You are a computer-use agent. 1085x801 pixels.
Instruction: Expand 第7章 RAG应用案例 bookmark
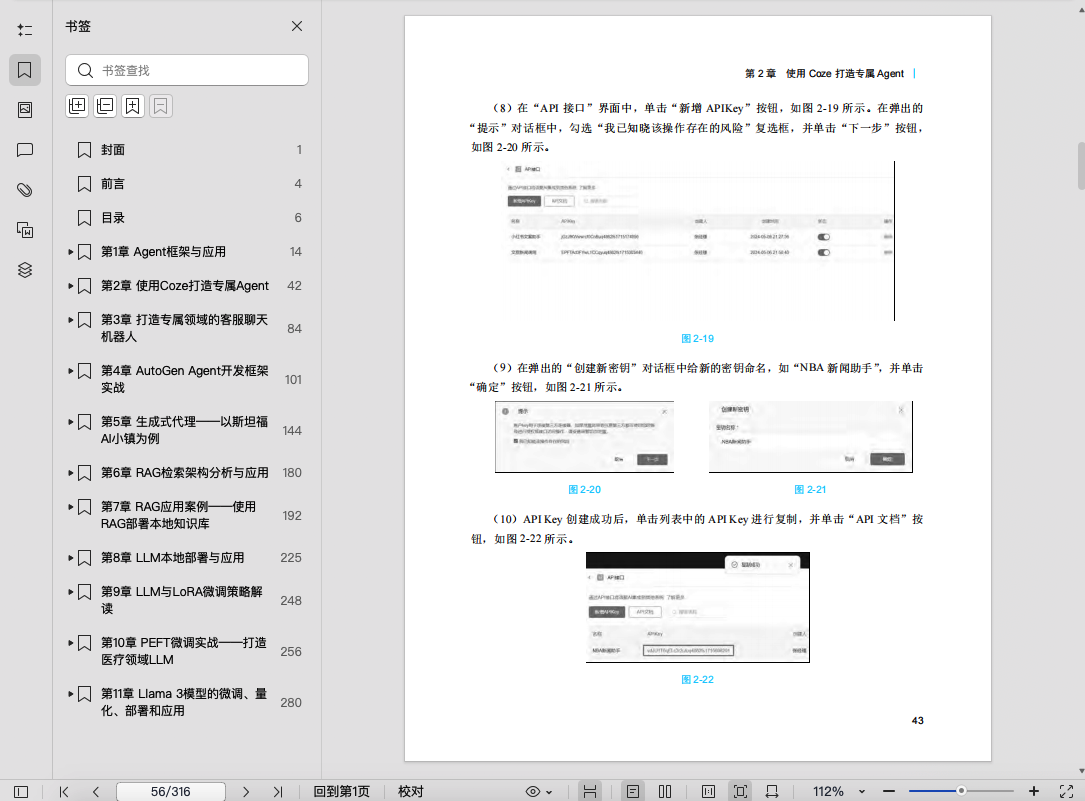click(x=71, y=506)
